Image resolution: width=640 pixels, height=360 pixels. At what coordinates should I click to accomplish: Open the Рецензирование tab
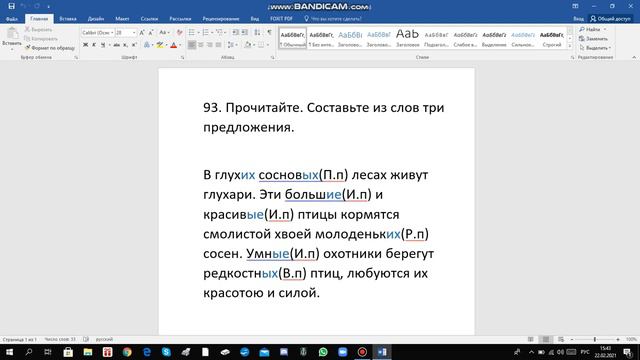click(221, 19)
